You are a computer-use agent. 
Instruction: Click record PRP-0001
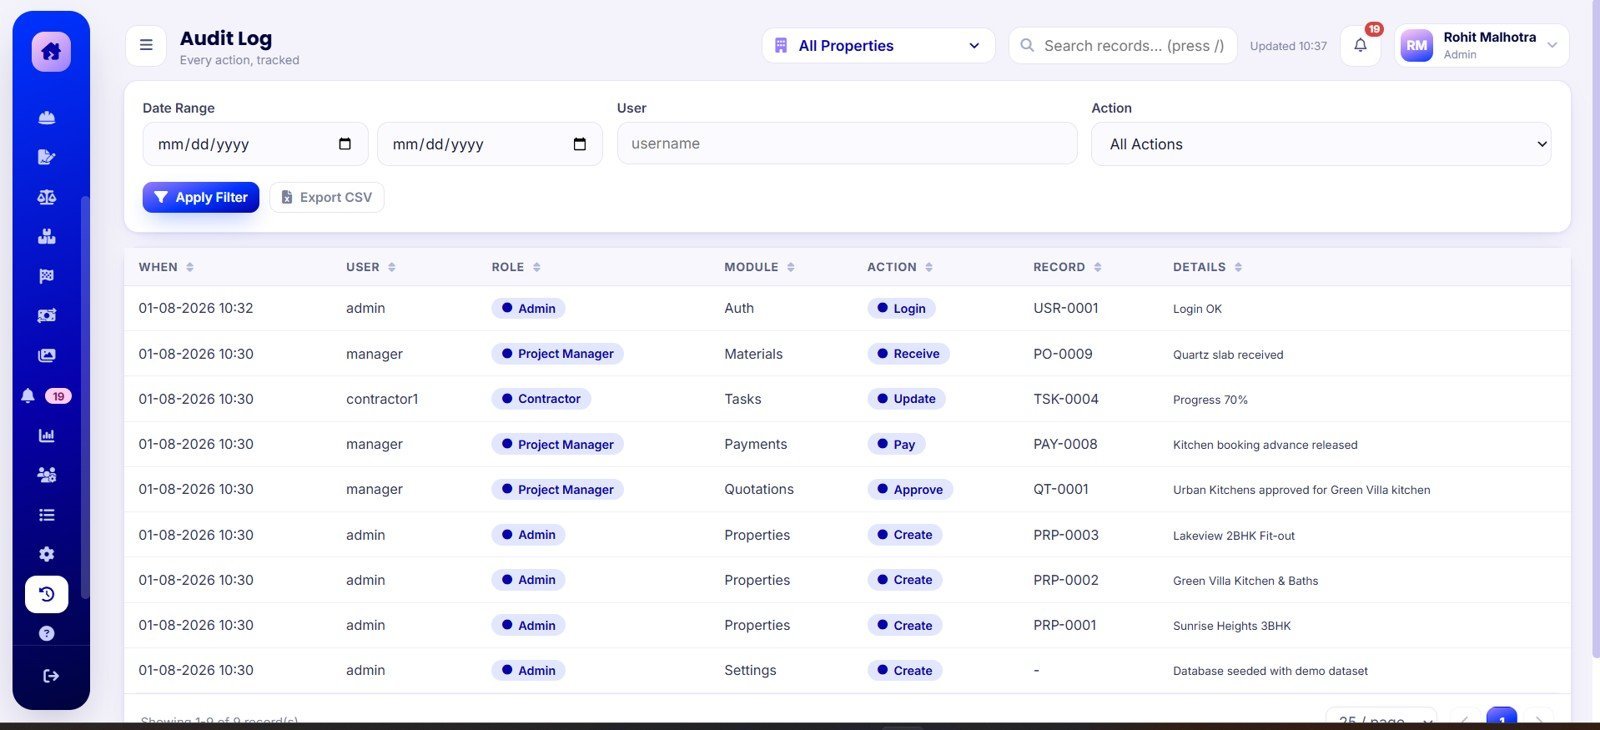pyautogui.click(x=1065, y=625)
